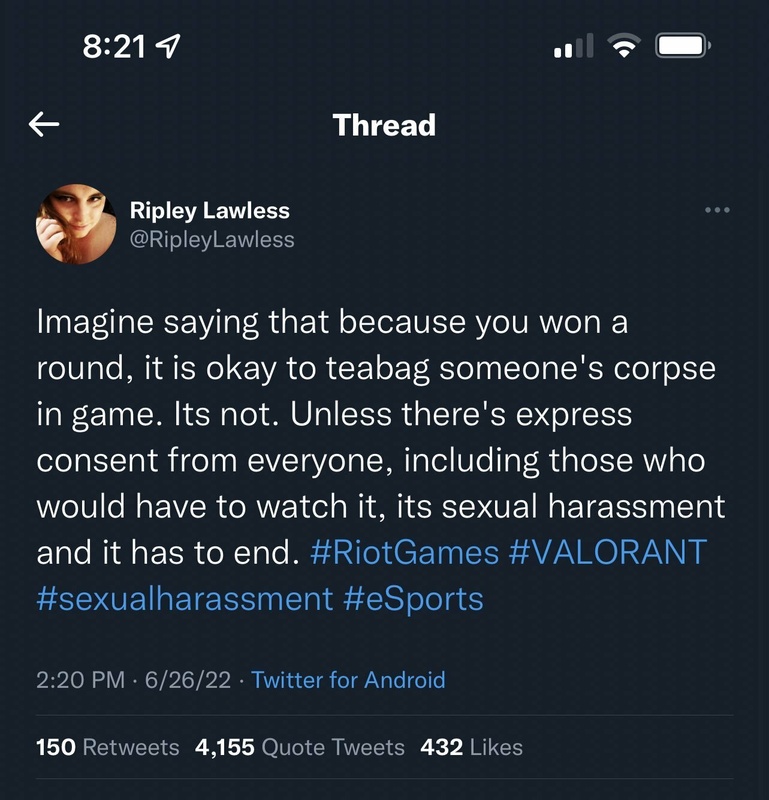Tap the Wi-Fi status icon
769x800 pixels.
(624, 45)
